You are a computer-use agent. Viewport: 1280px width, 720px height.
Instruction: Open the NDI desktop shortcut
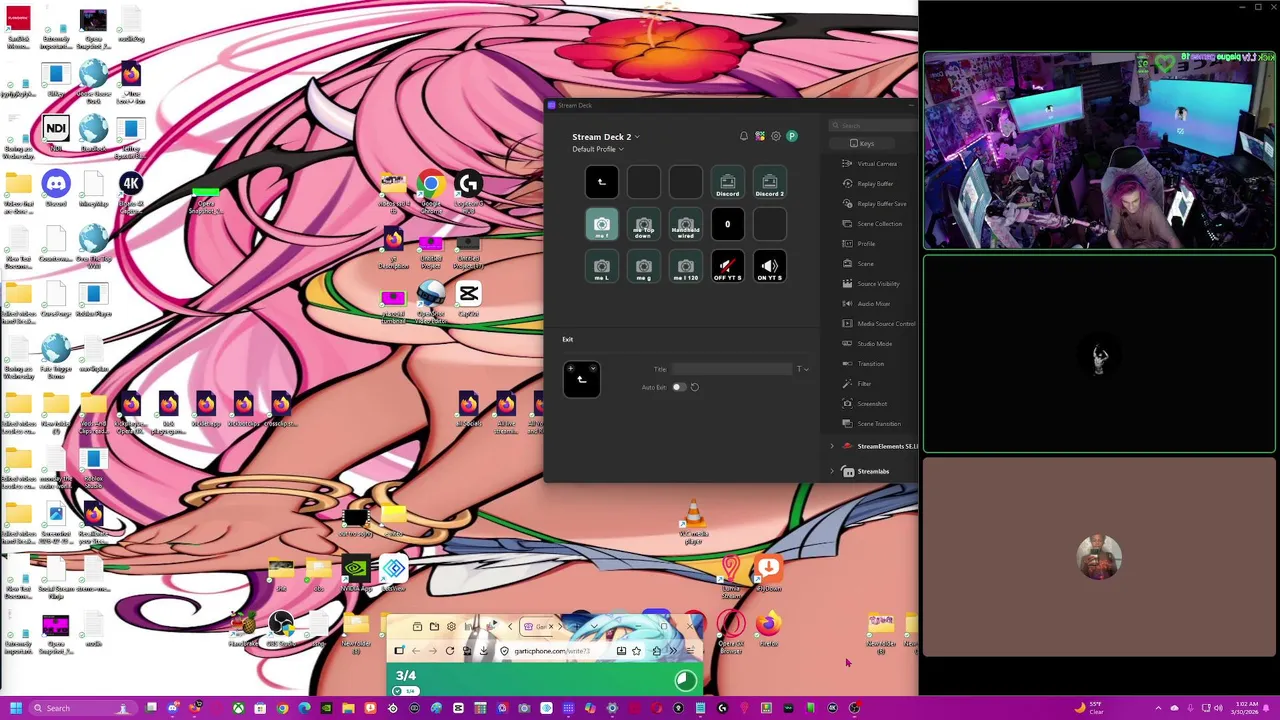point(56,135)
